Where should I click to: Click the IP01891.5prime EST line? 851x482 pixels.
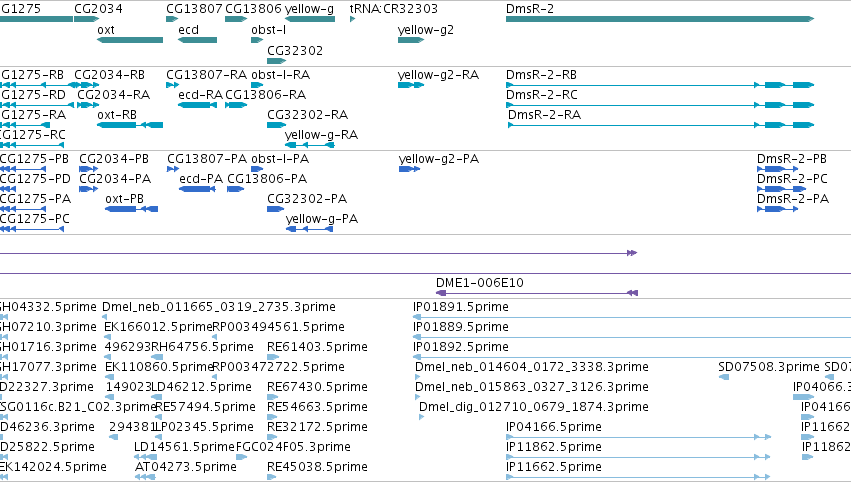tap(632, 317)
